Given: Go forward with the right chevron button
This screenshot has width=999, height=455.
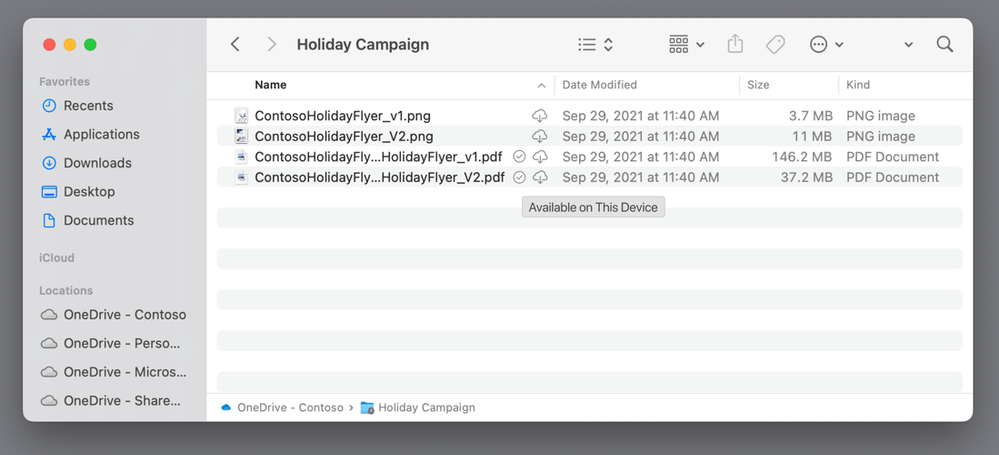Looking at the screenshot, I should (x=272, y=44).
